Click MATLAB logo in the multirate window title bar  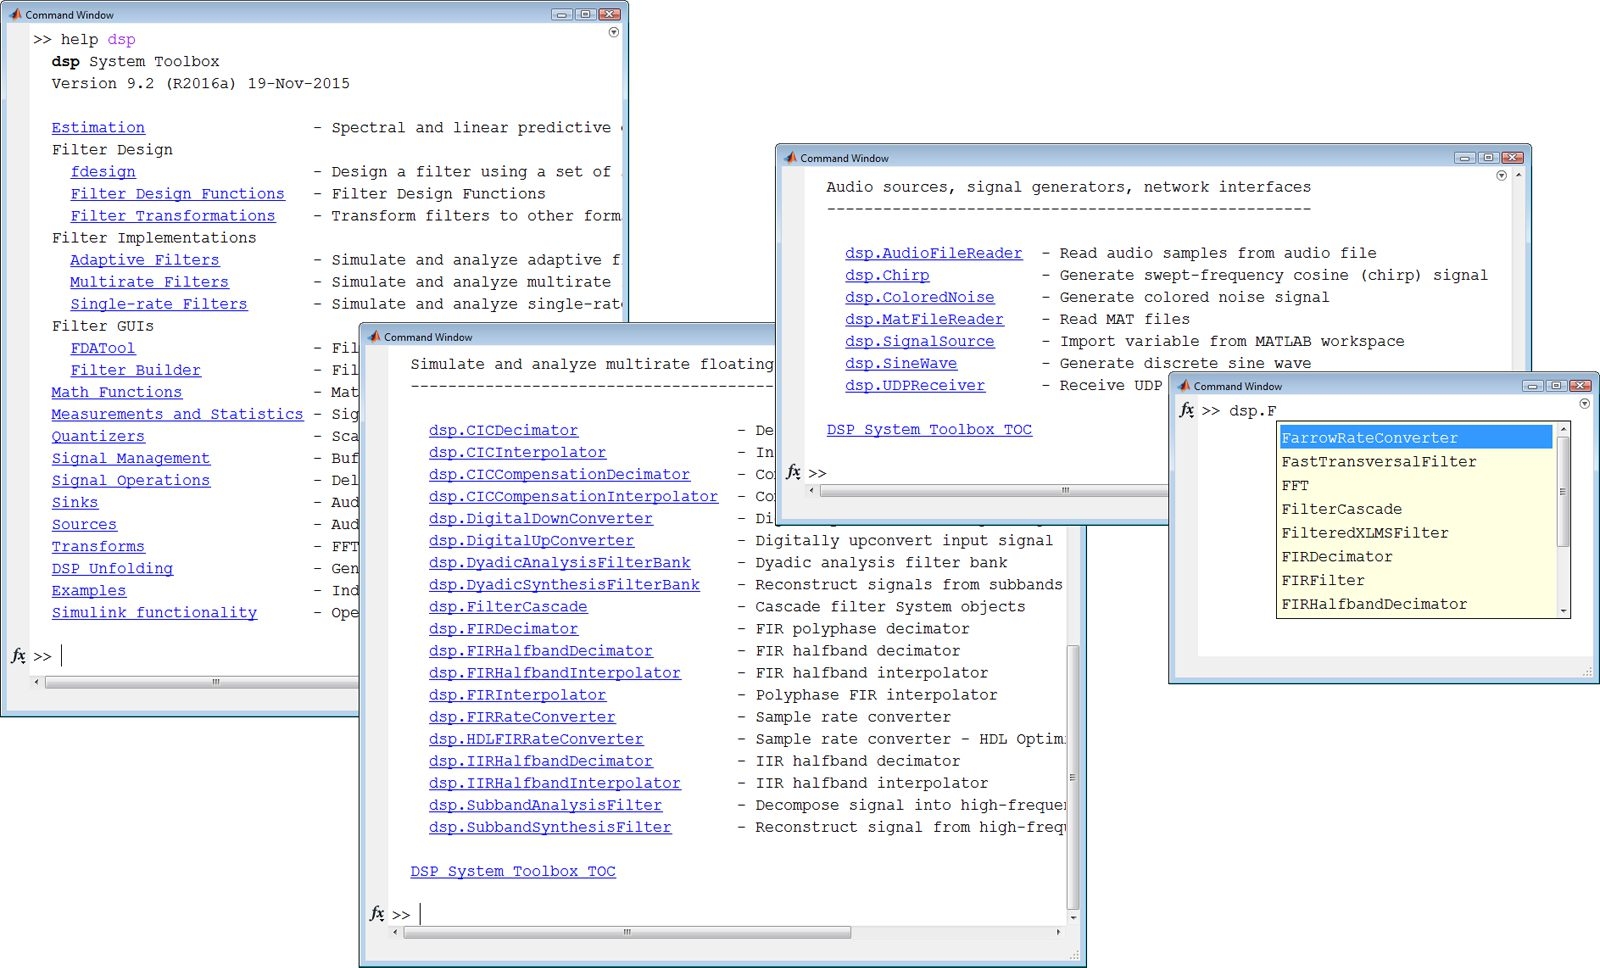pyautogui.click(x=374, y=337)
